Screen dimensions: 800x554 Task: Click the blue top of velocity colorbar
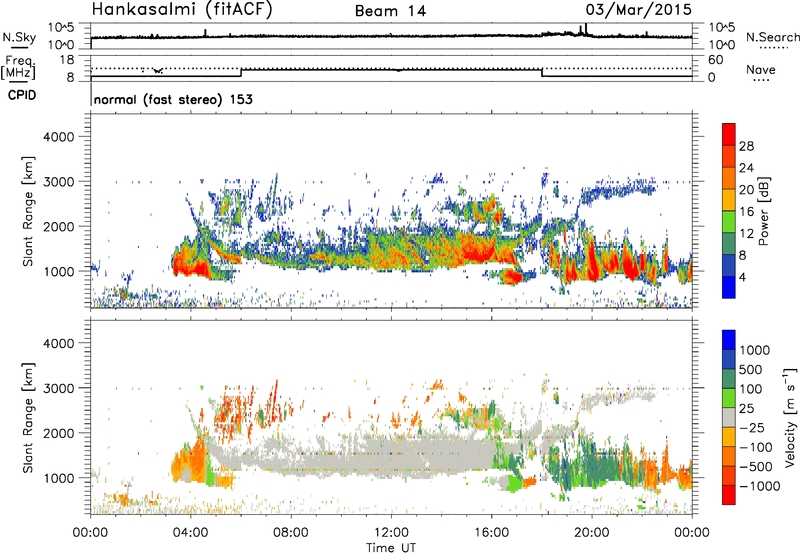pyautogui.click(x=729, y=340)
